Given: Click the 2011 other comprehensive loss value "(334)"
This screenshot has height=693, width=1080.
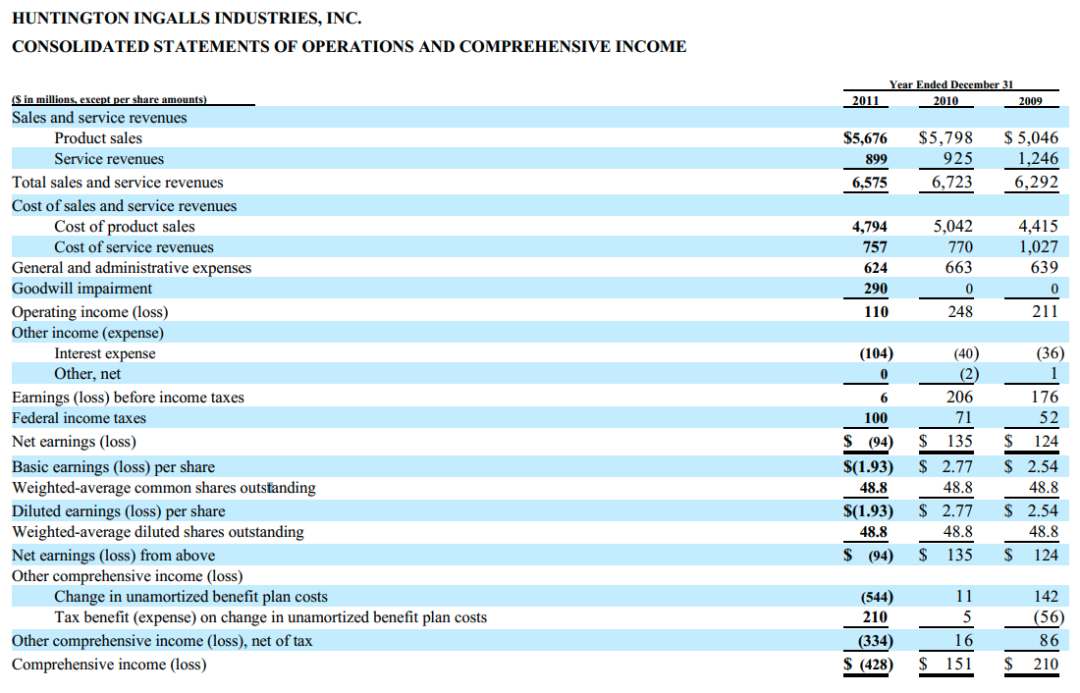Looking at the screenshot, I should click(875, 641).
